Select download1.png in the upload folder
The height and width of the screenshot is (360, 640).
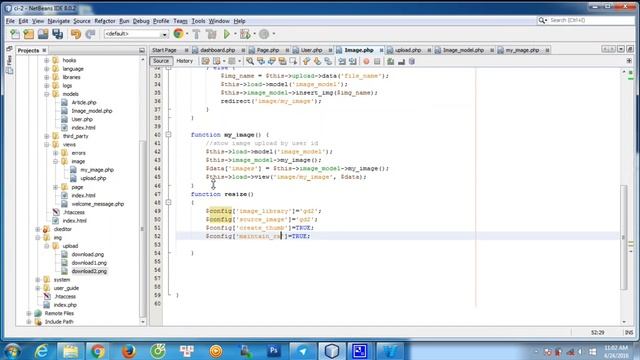coord(89,263)
